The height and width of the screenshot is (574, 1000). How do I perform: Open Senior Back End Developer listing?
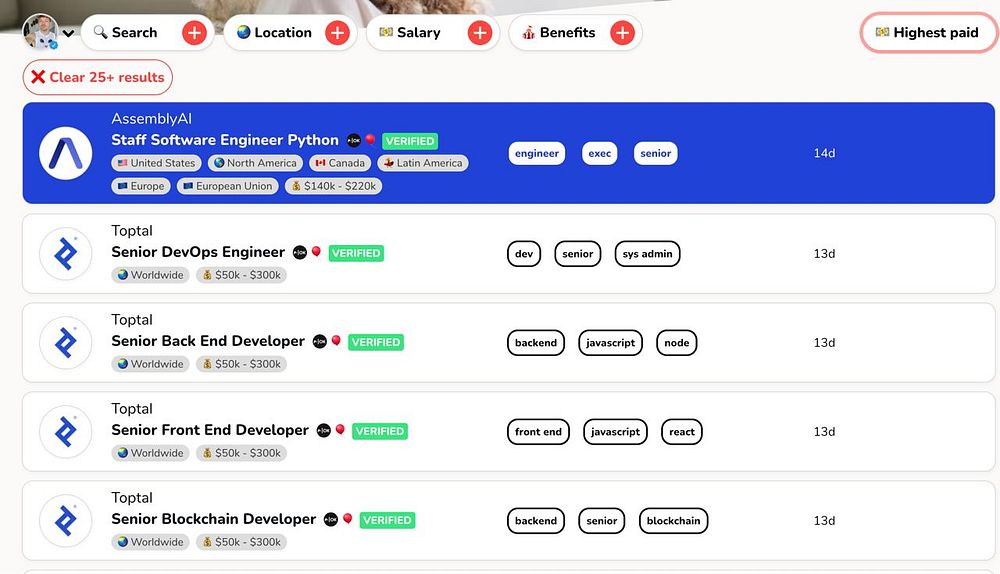208,341
